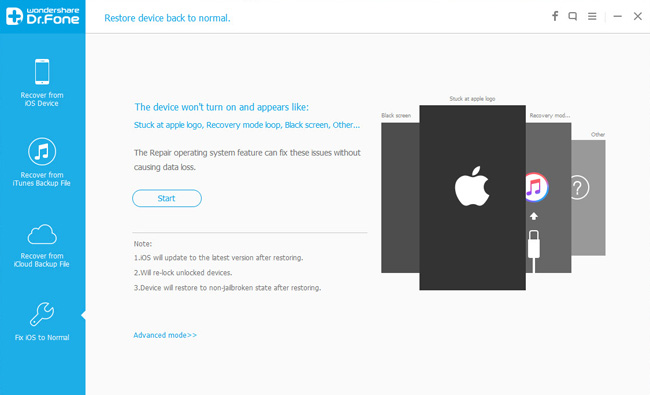650x395 pixels.
Task: Click the Recover from iTunes Backup File label
Action: 42,179
